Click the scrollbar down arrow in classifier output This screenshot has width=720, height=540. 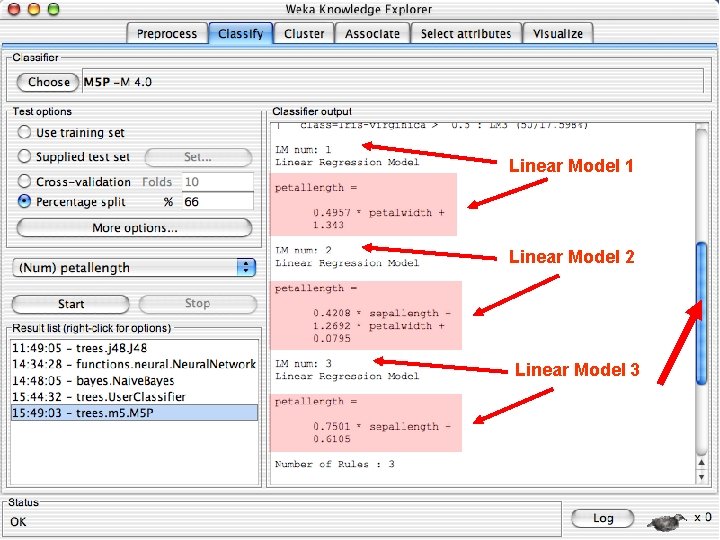coord(701,477)
